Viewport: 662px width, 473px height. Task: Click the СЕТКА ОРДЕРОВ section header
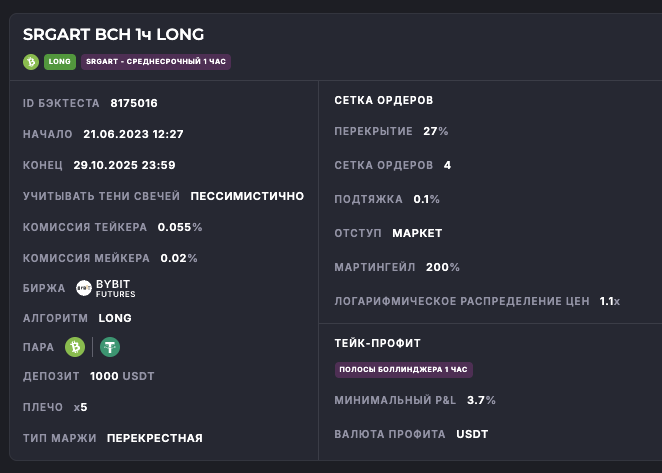point(383,100)
